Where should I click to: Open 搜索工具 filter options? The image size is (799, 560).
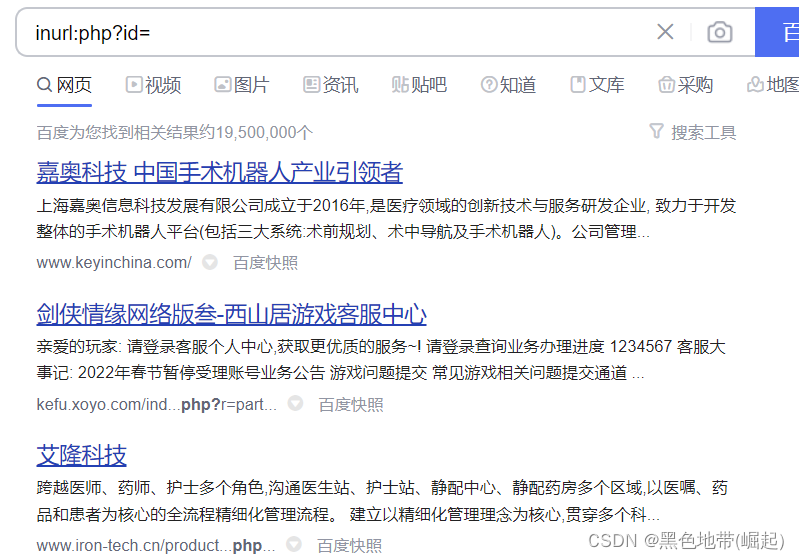(693, 132)
